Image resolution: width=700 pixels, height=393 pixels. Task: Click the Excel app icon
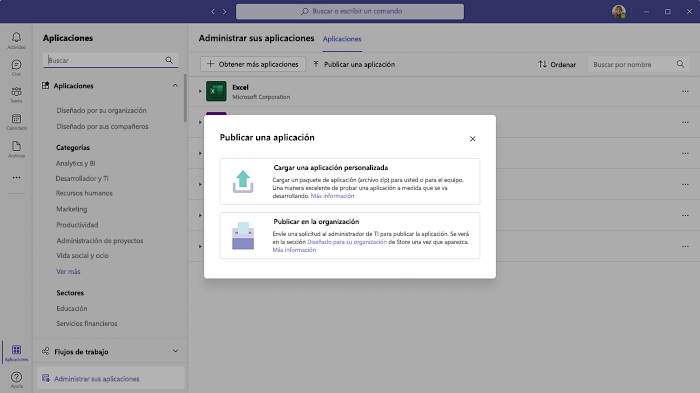click(216, 91)
